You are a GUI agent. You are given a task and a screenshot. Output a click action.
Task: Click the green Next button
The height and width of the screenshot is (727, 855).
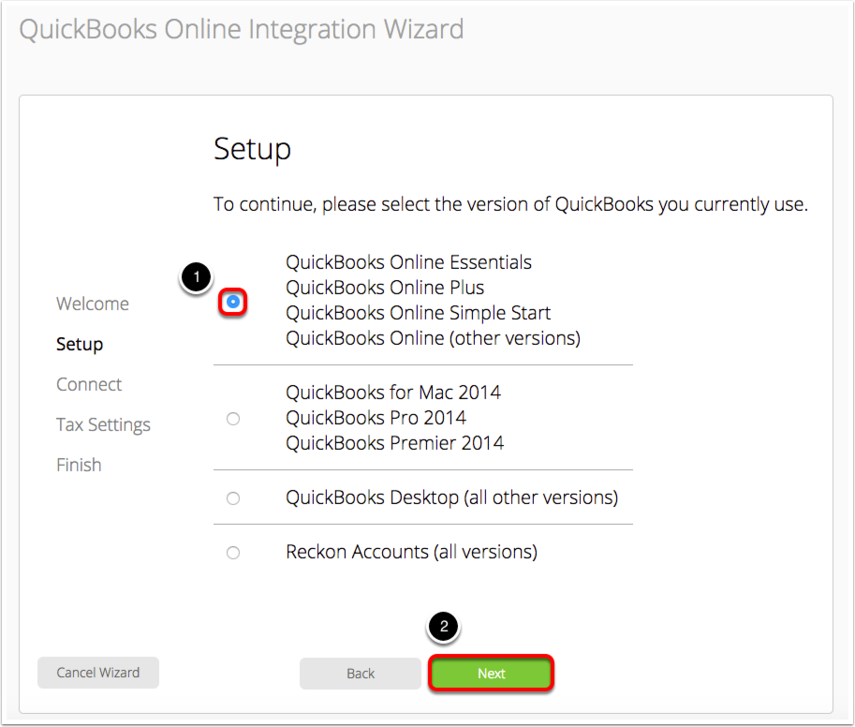coord(491,674)
